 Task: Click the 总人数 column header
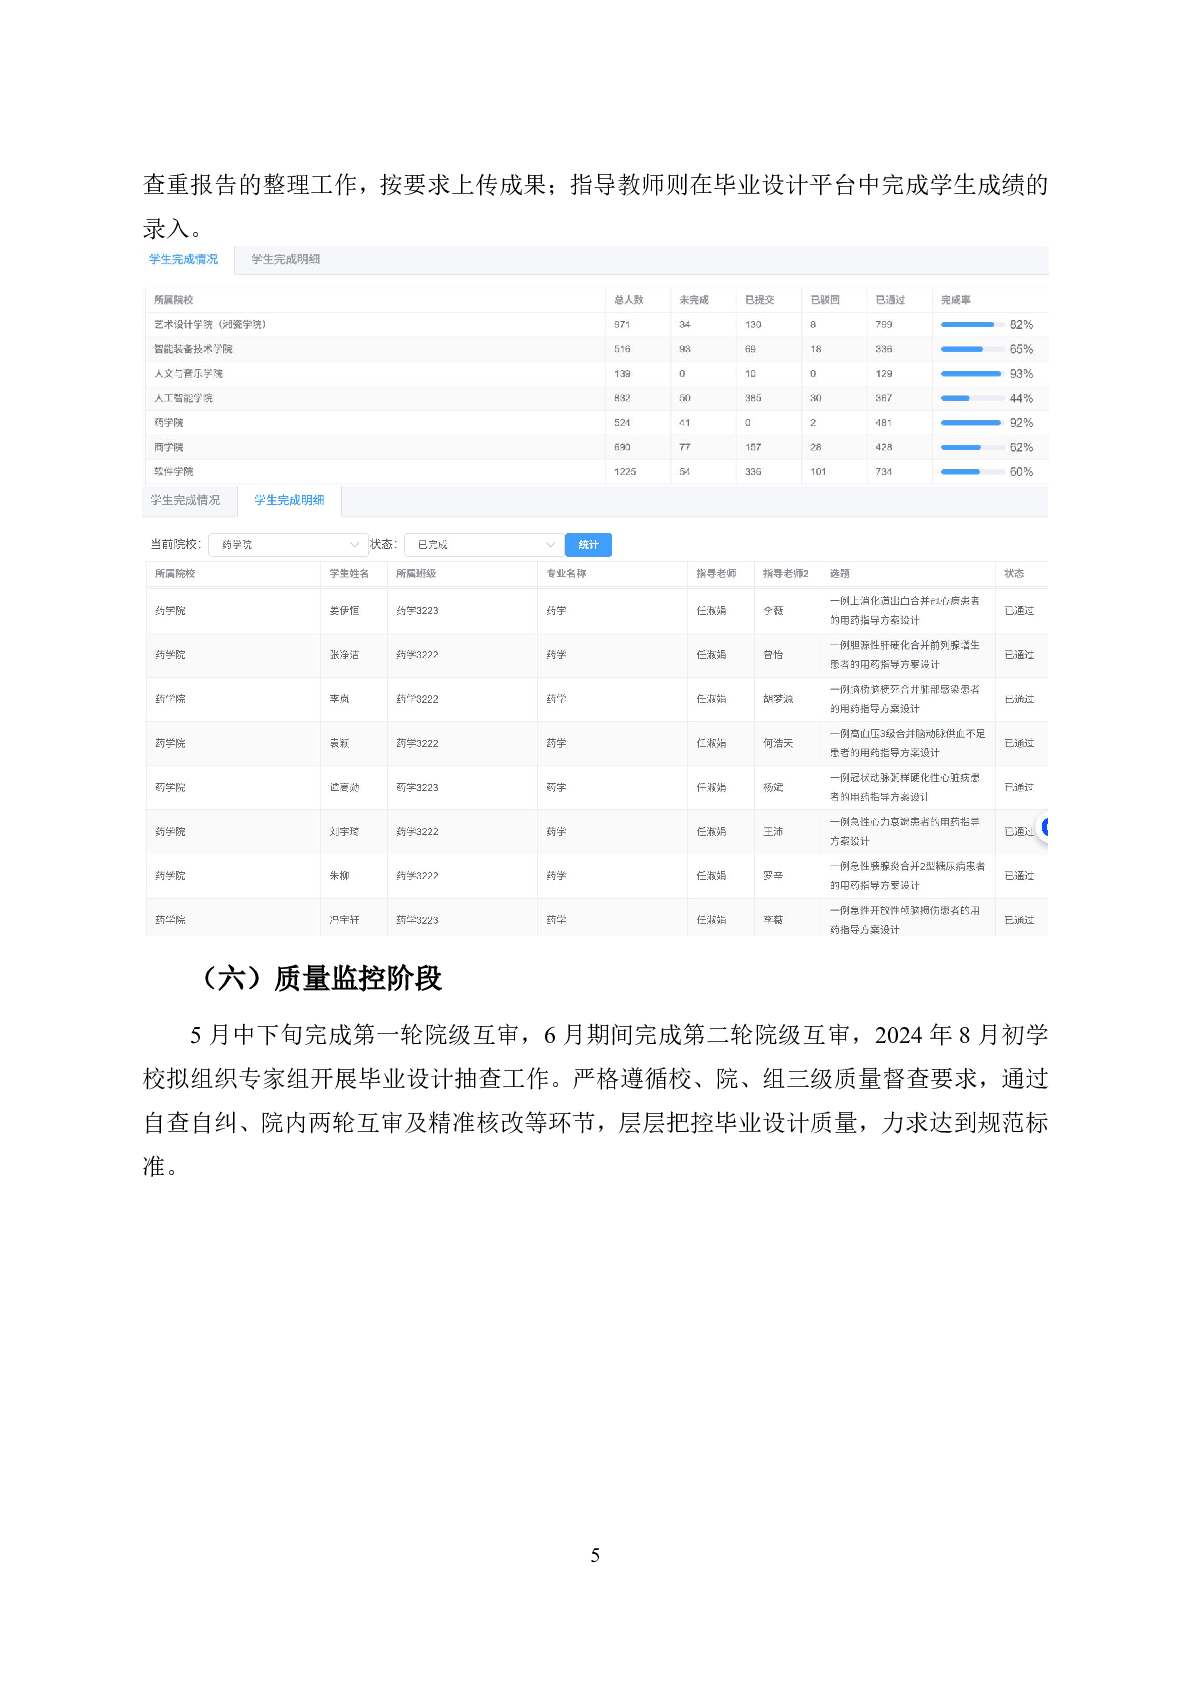(x=628, y=300)
